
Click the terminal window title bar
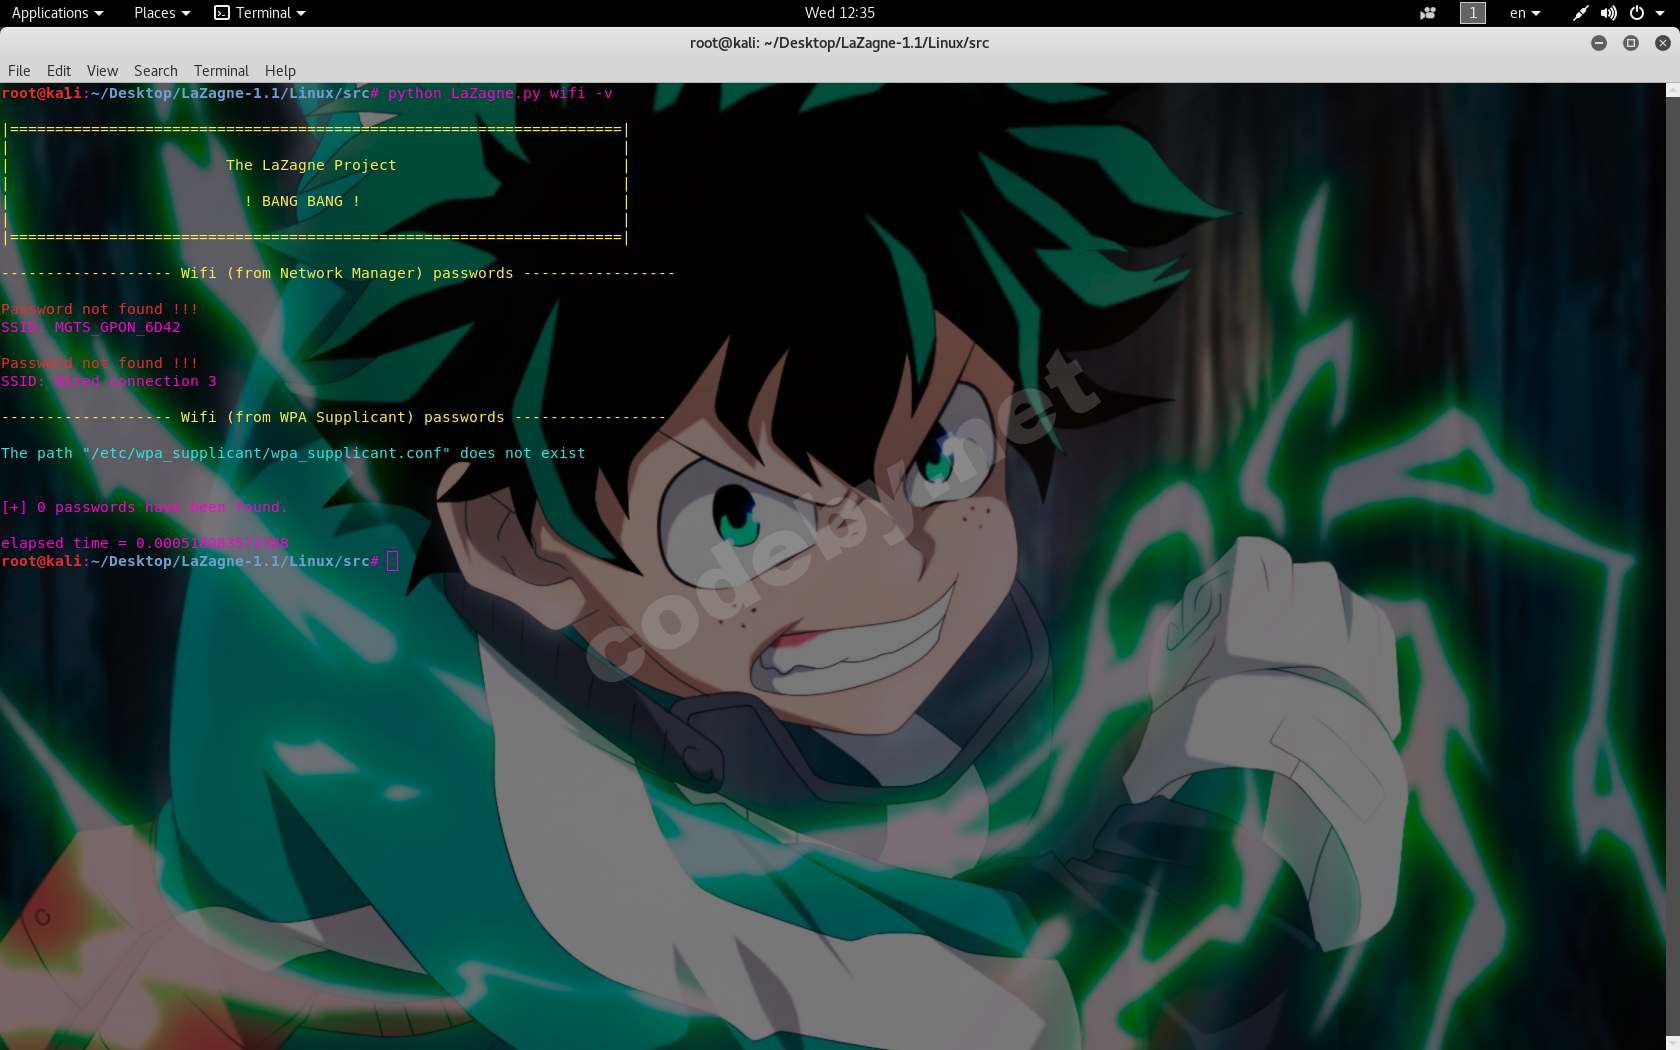[x=840, y=43]
